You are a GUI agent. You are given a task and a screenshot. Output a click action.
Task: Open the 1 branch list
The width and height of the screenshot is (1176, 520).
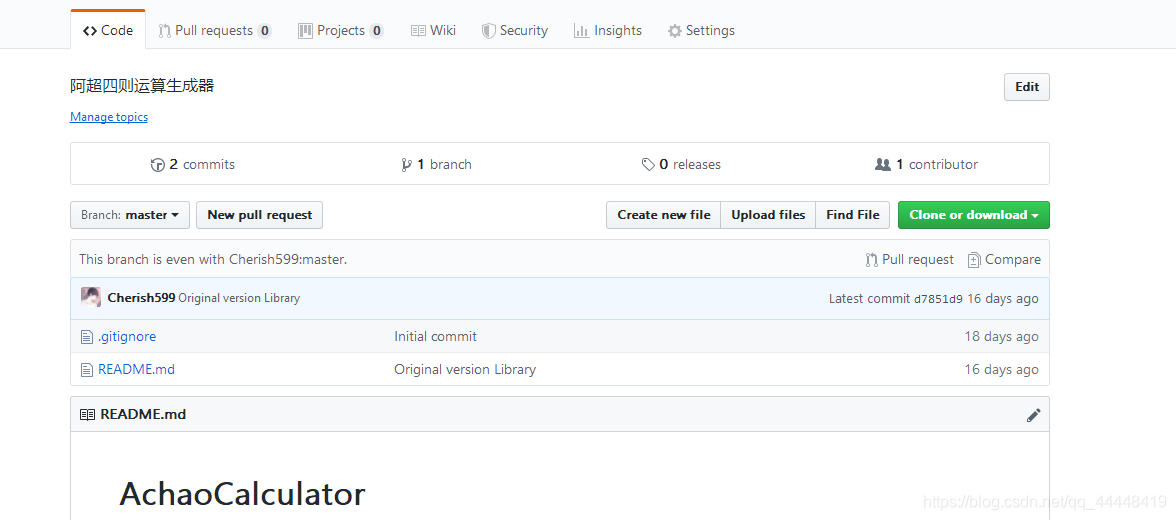coord(436,164)
